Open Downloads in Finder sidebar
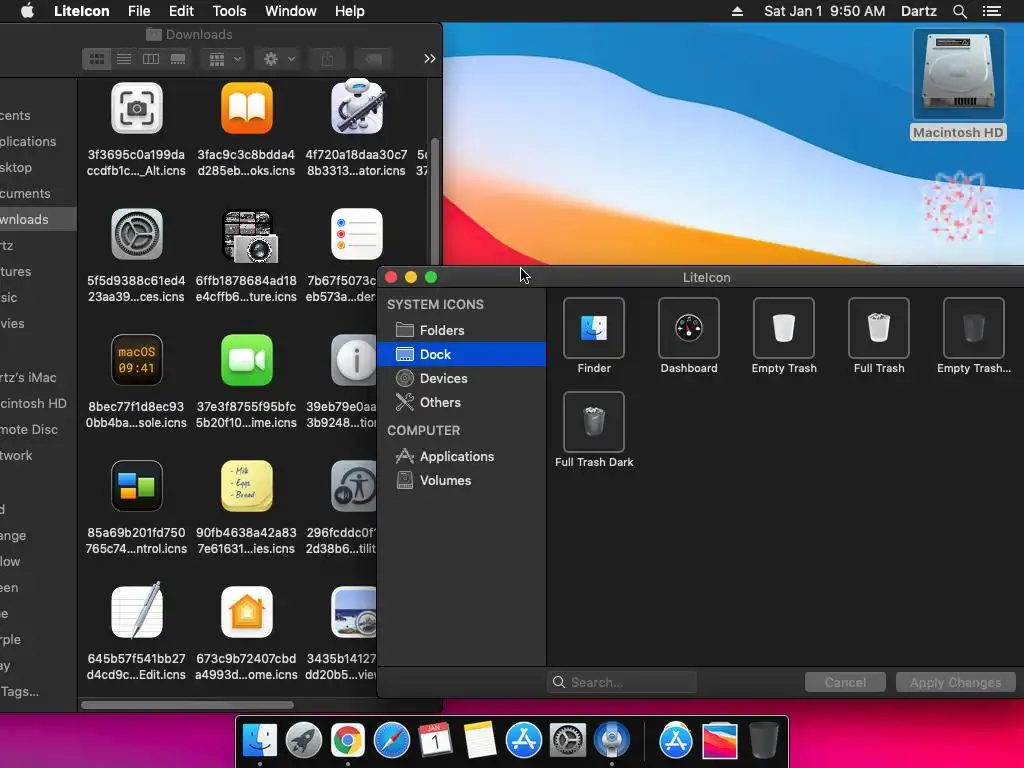This screenshot has height=768, width=1024. [x=37, y=219]
